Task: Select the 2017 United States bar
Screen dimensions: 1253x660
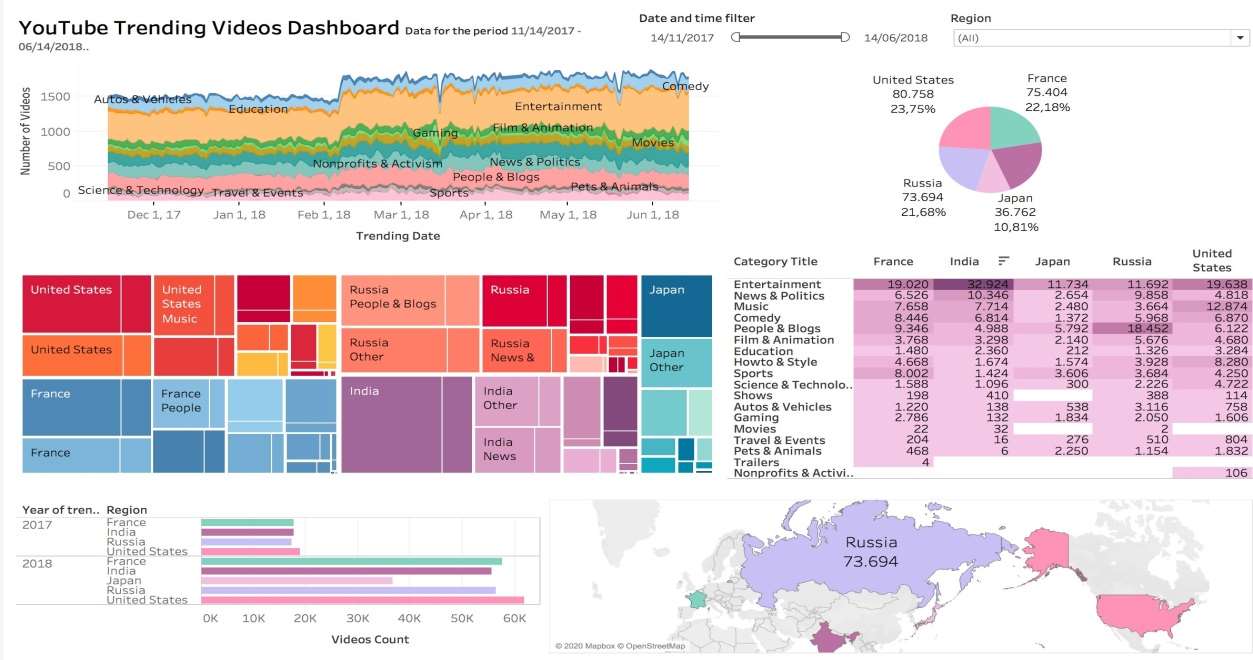Action: pyautogui.click(x=250, y=552)
